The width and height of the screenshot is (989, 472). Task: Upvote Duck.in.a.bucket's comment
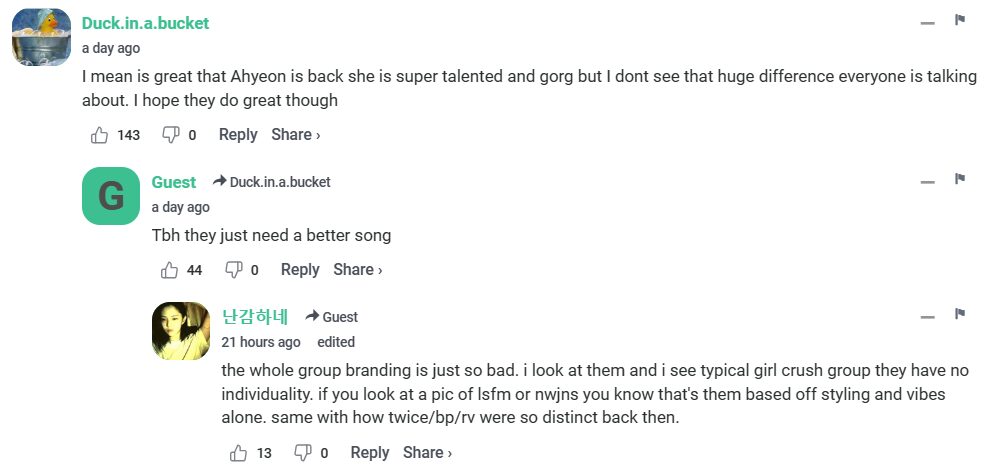click(100, 135)
